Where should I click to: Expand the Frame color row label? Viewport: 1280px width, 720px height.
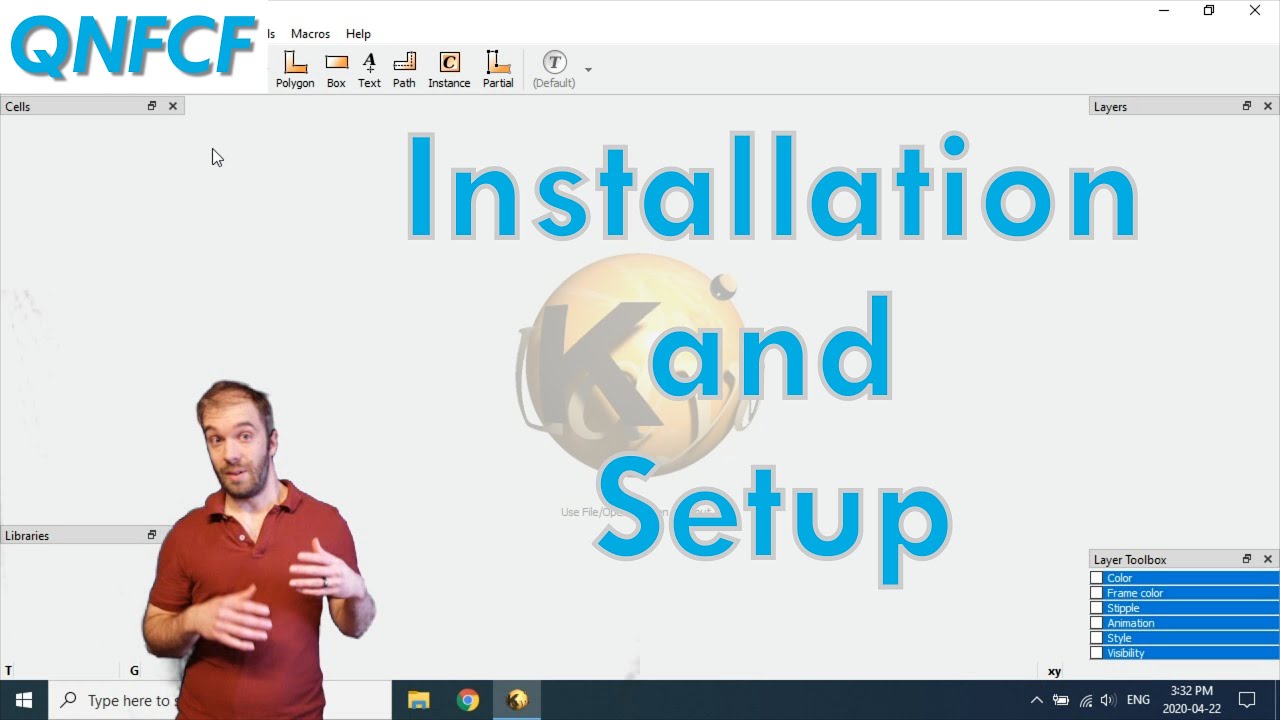[x=1135, y=593]
